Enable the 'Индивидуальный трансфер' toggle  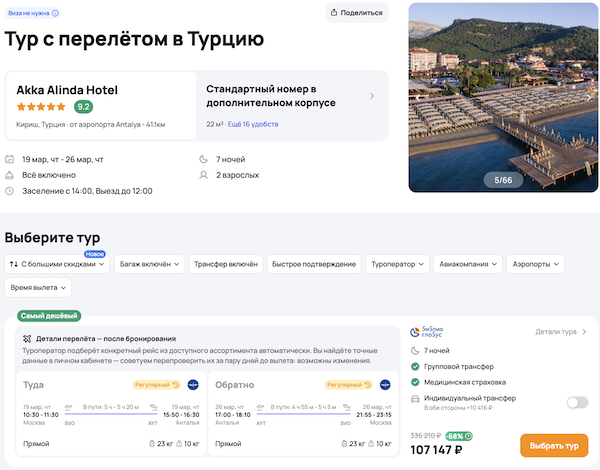[x=576, y=402]
